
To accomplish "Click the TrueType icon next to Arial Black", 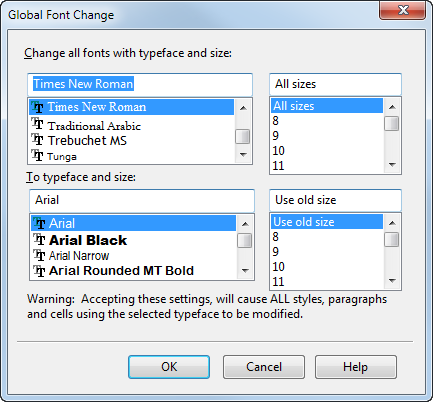I will (39, 239).
